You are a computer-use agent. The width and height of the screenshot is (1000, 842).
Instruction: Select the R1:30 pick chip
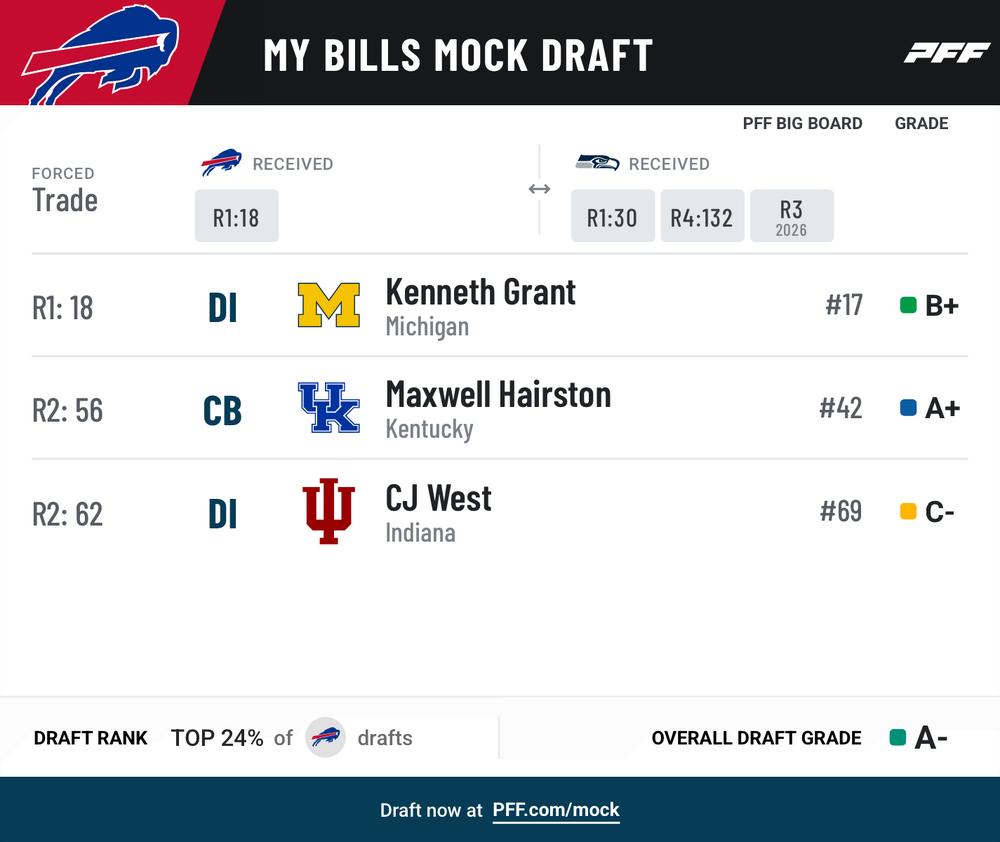(x=613, y=216)
